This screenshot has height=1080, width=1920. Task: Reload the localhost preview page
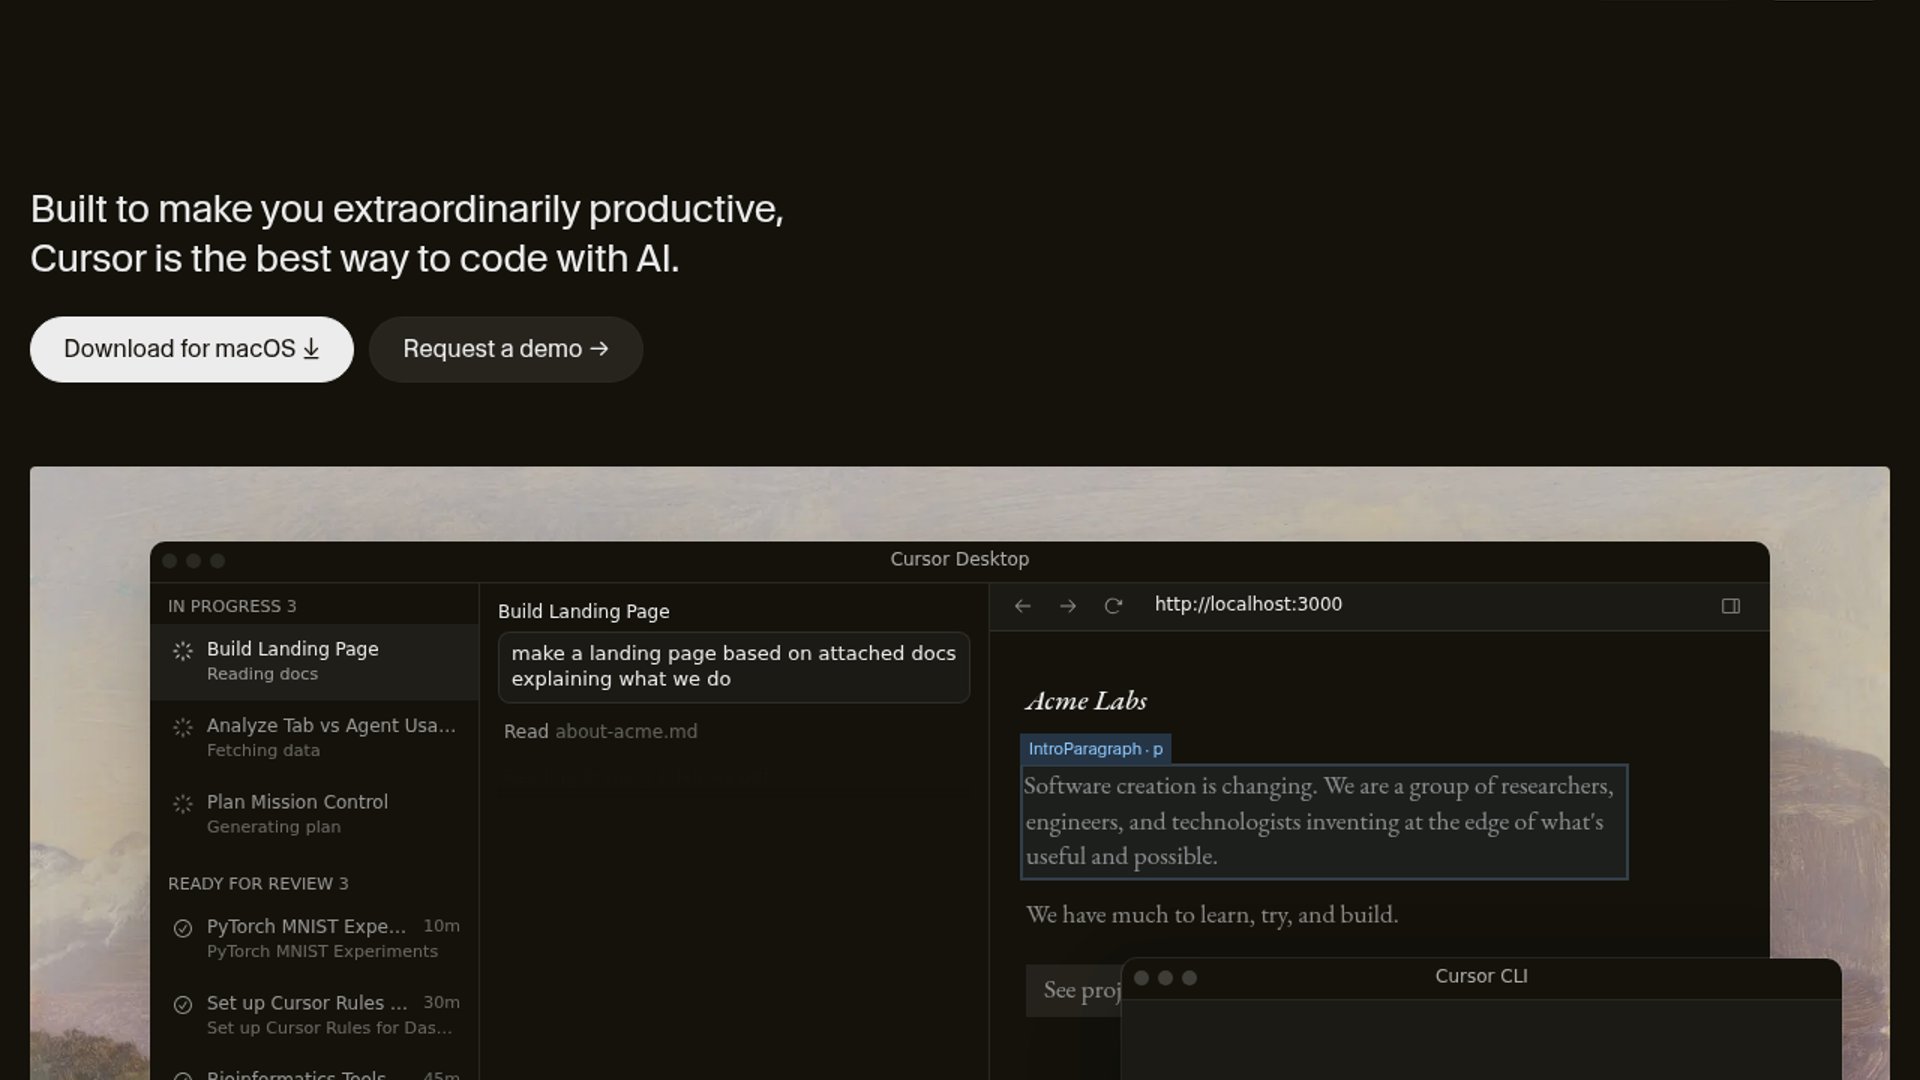[1113, 606]
